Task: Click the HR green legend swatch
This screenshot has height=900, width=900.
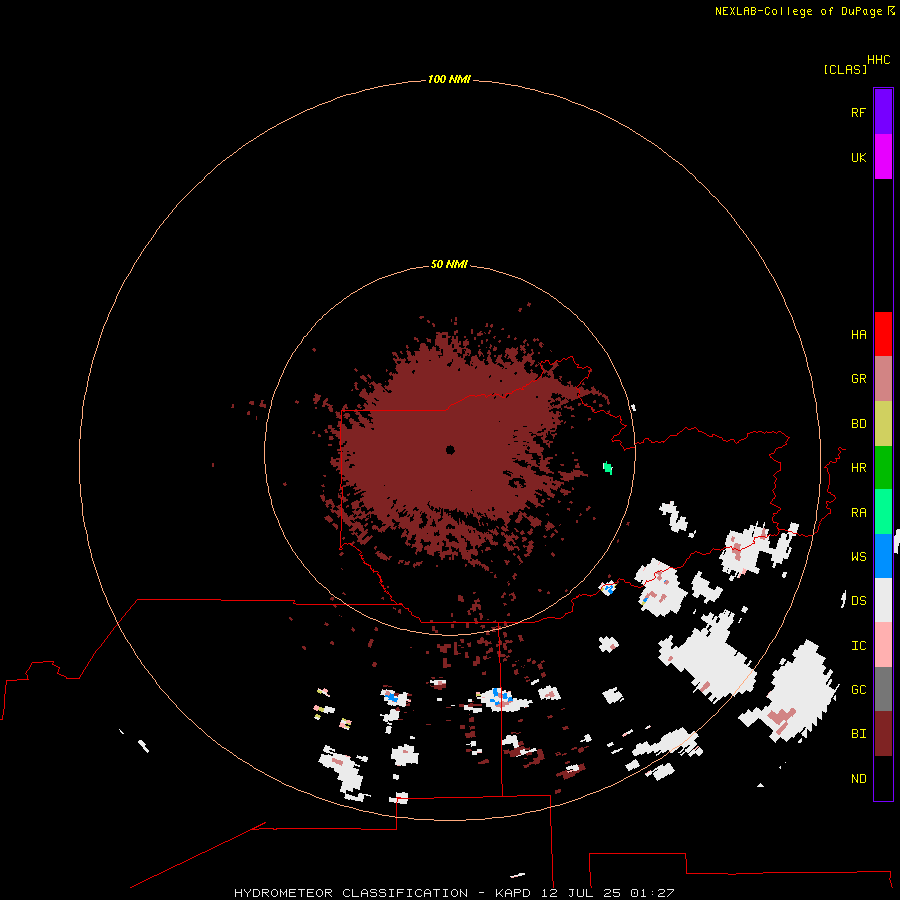Action: (883, 468)
